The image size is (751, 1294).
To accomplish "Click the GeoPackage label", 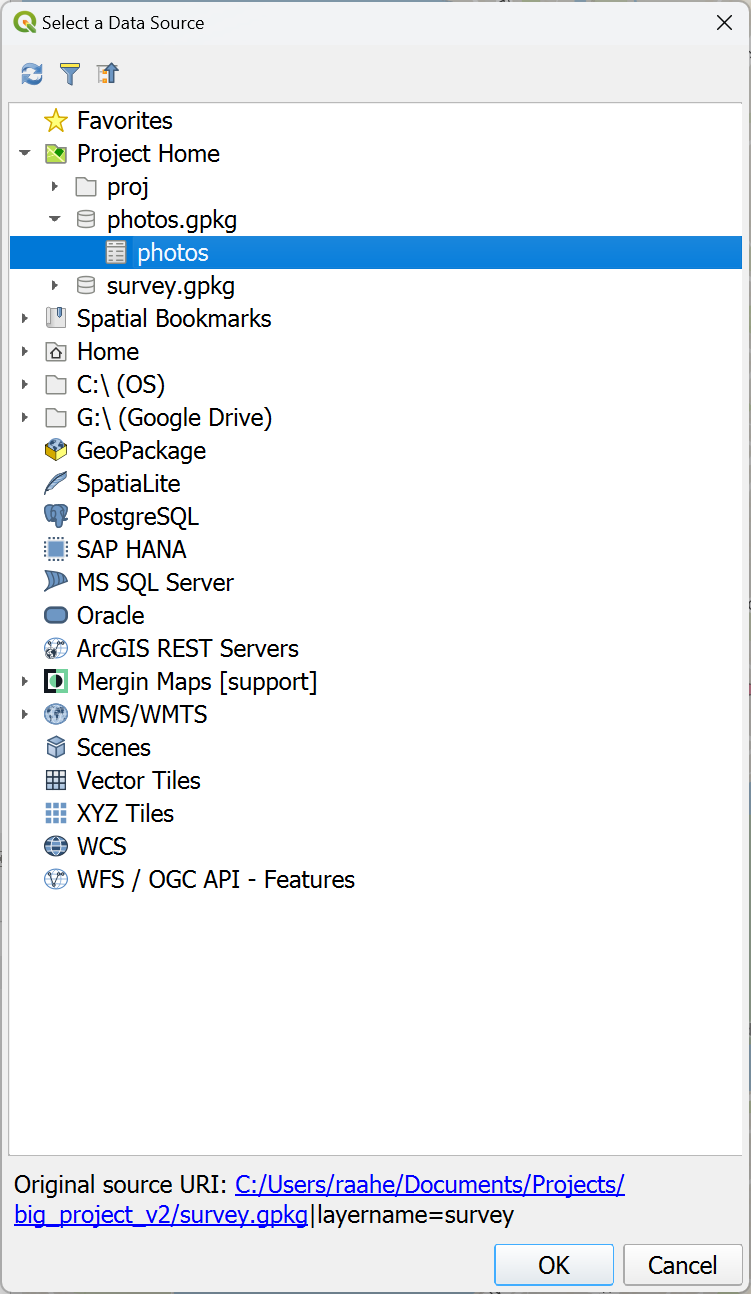I will (x=141, y=451).
